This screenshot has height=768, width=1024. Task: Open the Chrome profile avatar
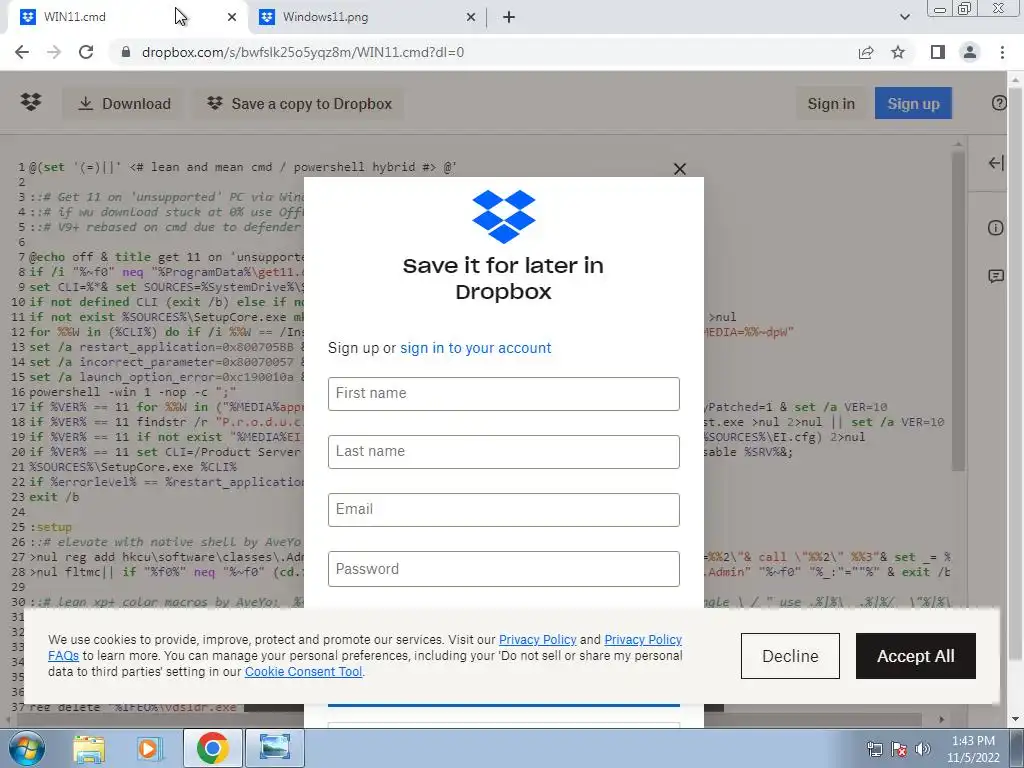[970, 52]
